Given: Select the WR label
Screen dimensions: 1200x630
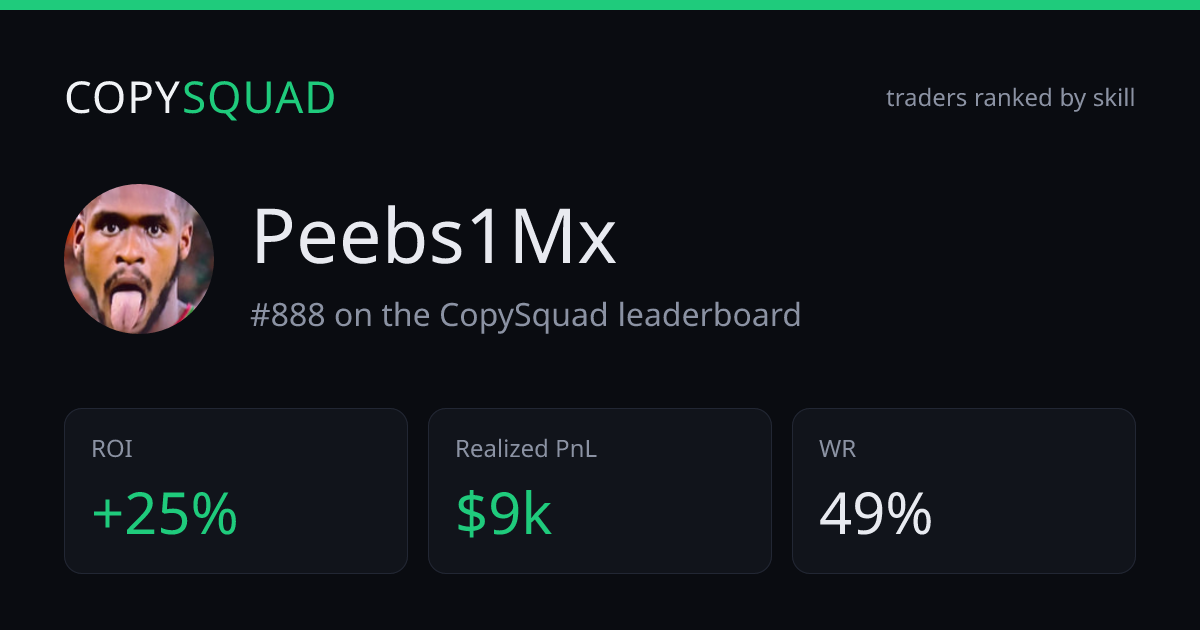Looking at the screenshot, I should point(838,450).
